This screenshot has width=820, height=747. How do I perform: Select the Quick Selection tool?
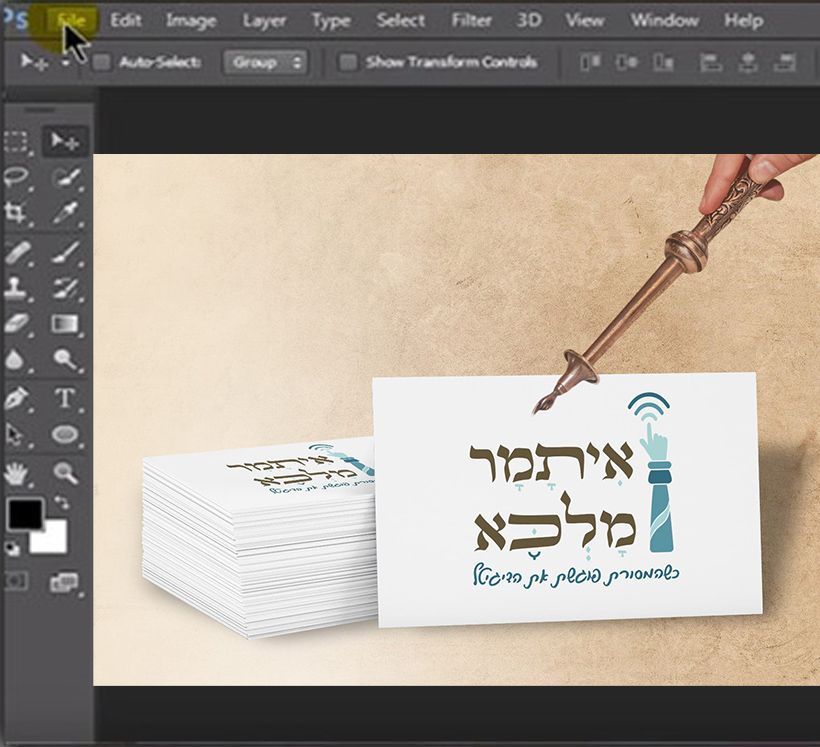point(66,177)
